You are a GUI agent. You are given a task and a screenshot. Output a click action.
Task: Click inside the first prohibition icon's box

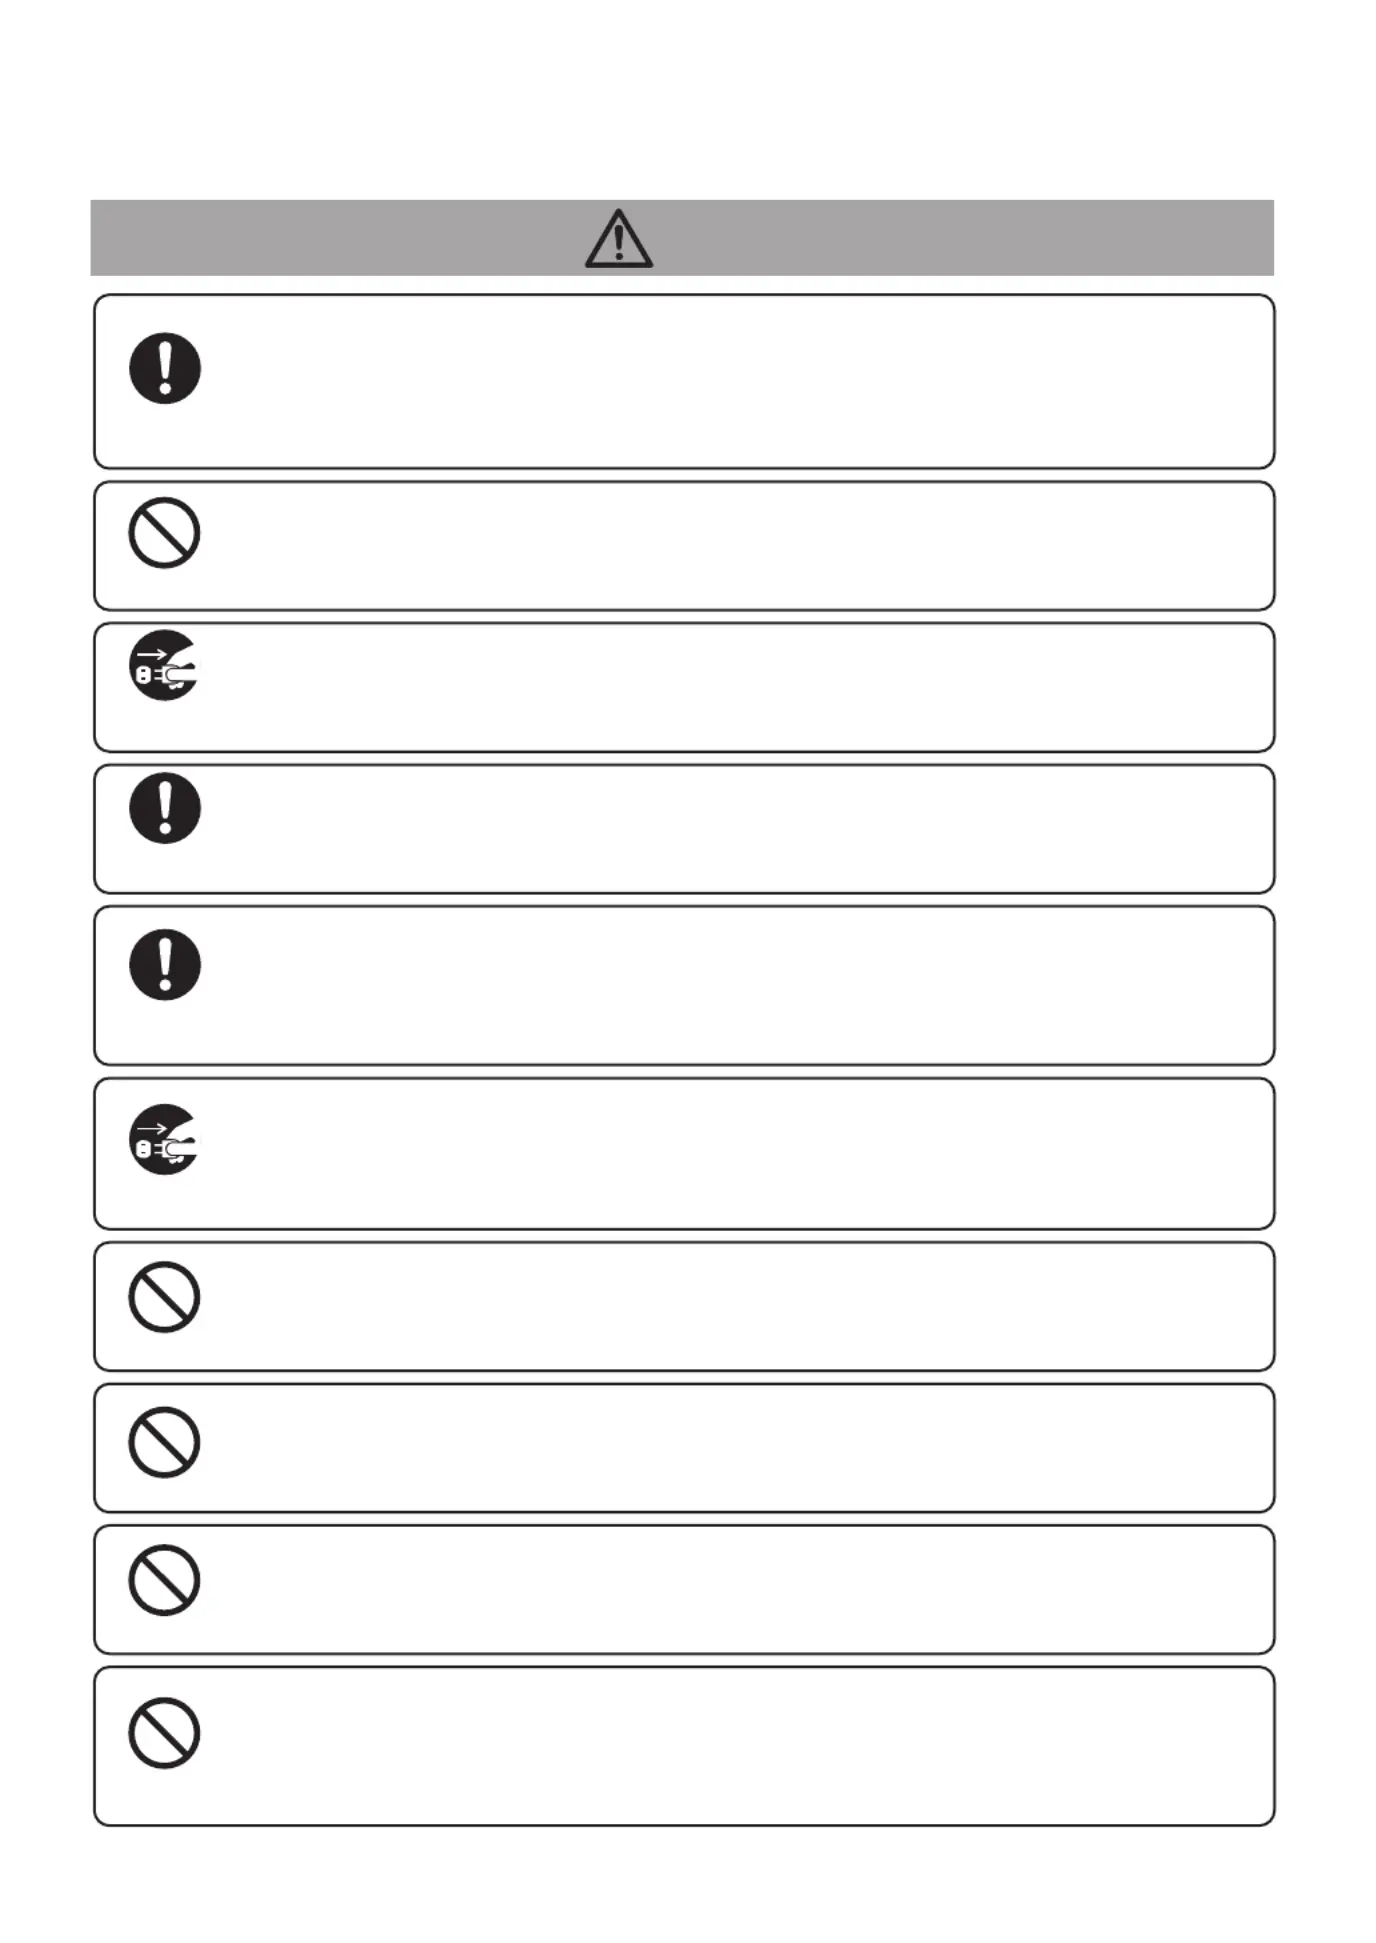pos(684,546)
